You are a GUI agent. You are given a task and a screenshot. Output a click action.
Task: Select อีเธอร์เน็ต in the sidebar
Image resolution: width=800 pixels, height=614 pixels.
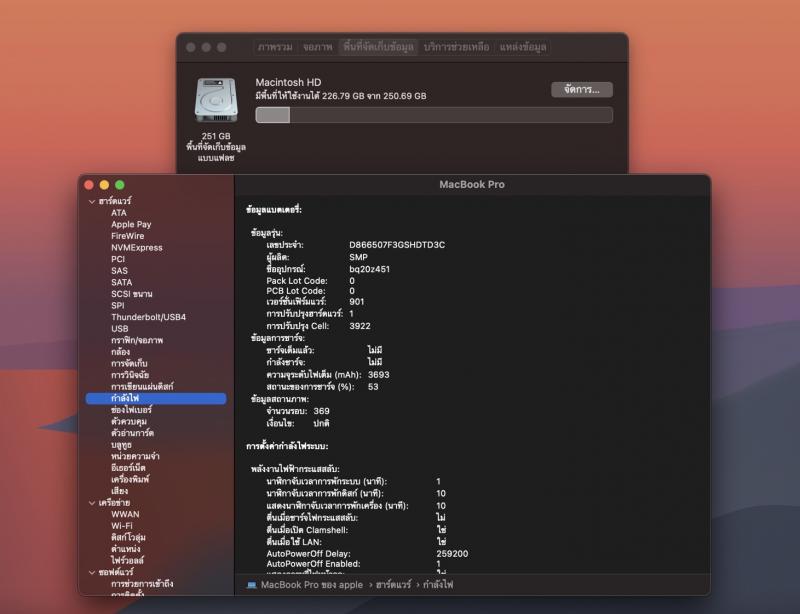(128, 468)
